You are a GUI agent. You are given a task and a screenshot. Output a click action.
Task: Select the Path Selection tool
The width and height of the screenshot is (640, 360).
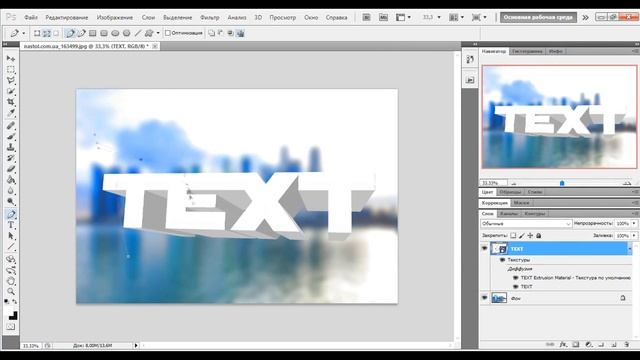coord(11,236)
